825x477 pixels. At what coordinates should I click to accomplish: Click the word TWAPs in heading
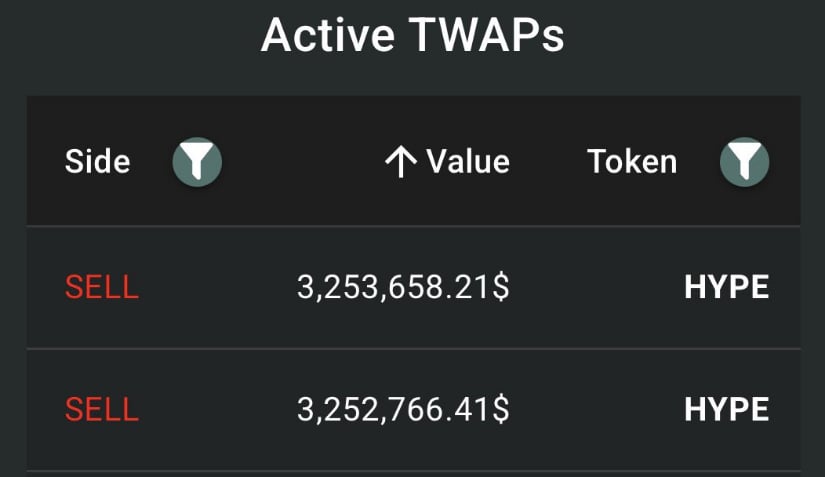pos(486,35)
